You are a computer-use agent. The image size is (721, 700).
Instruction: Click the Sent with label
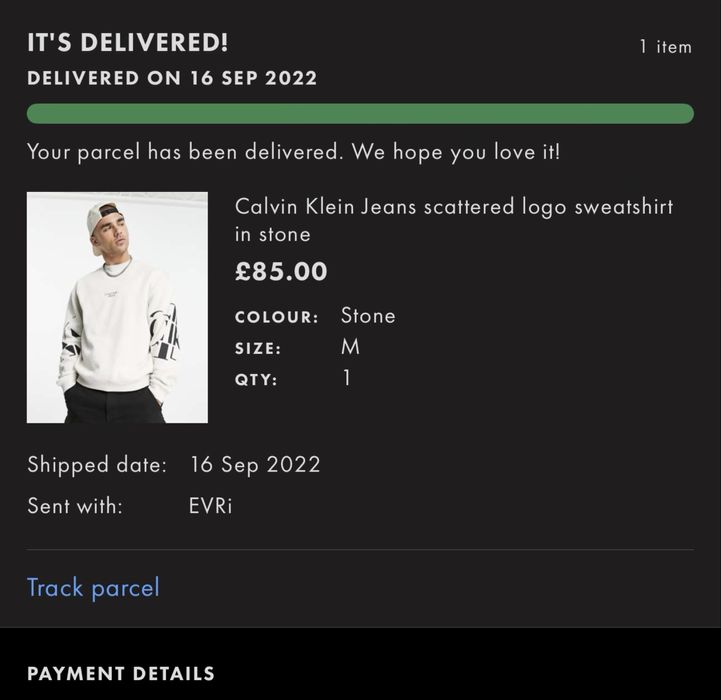[x=75, y=506]
